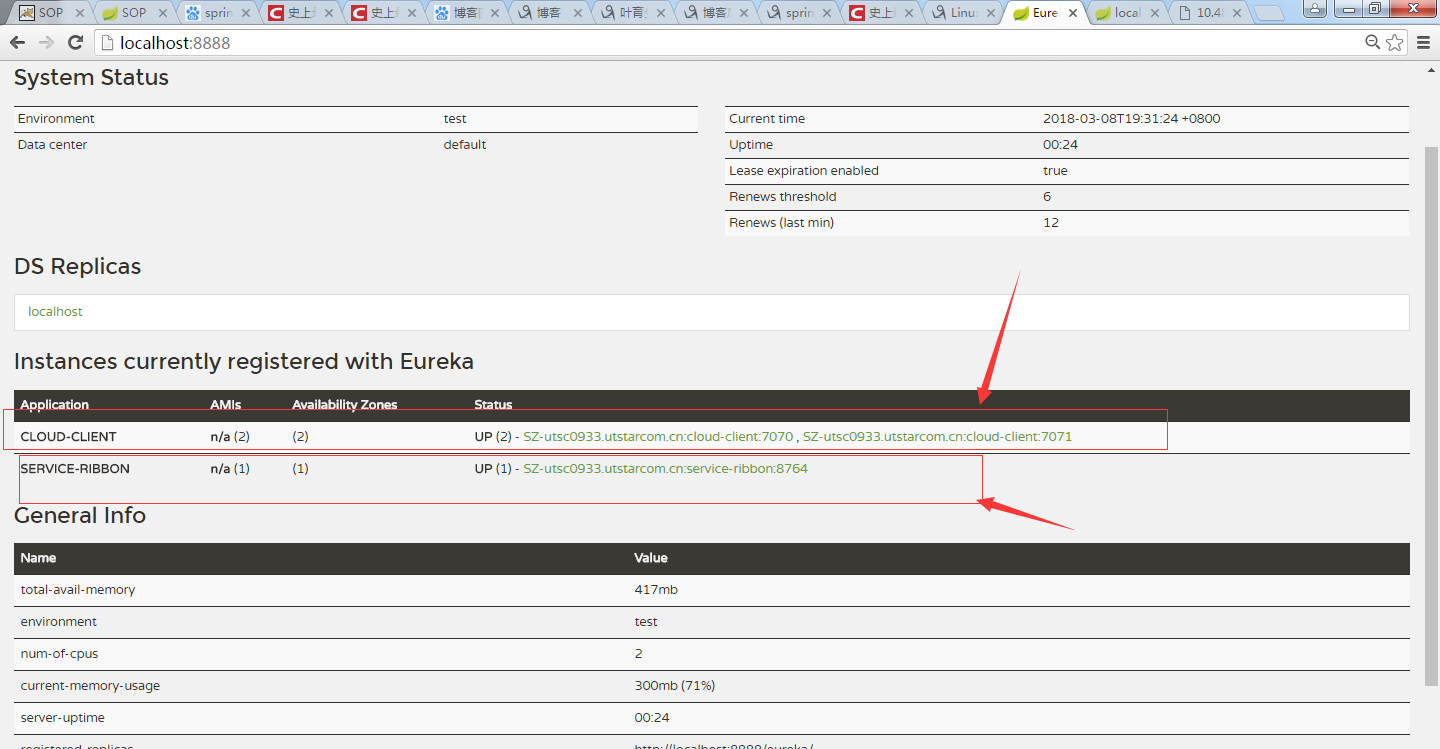Click the AMIs column header
Image resolution: width=1440 pixels, height=749 pixels.
click(x=226, y=405)
